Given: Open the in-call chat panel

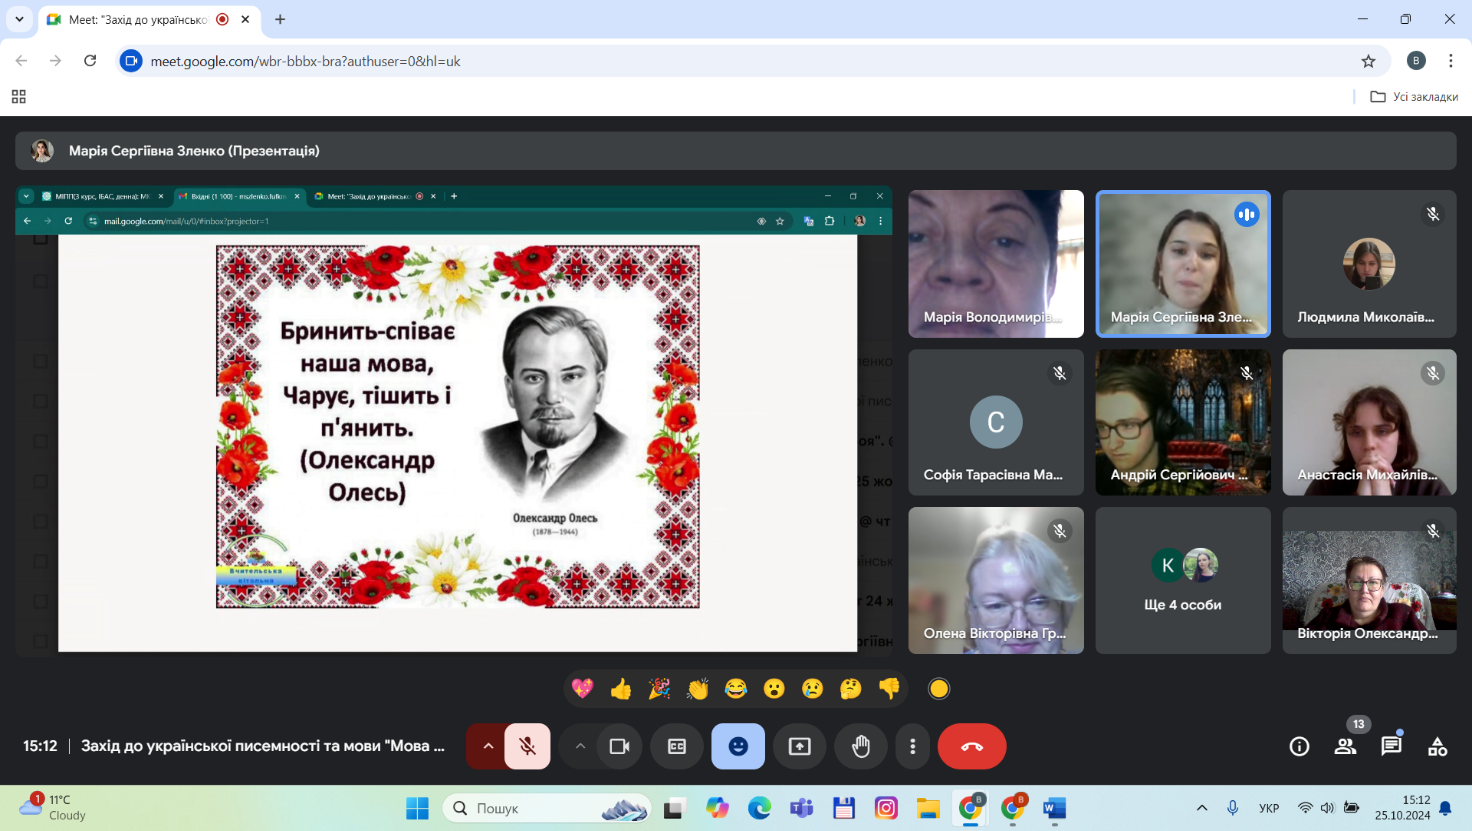Looking at the screenshot, I should point(1391,746).
